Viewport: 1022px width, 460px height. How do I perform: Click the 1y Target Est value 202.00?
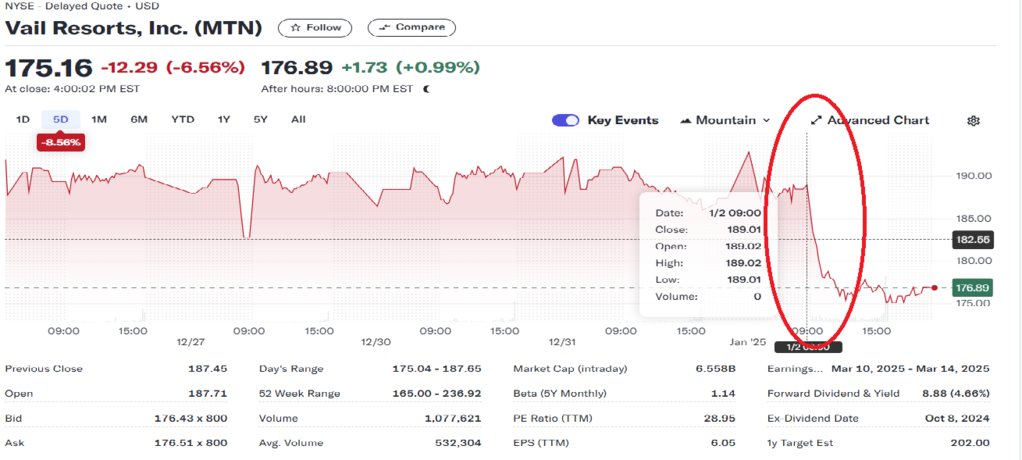(972, 443)
